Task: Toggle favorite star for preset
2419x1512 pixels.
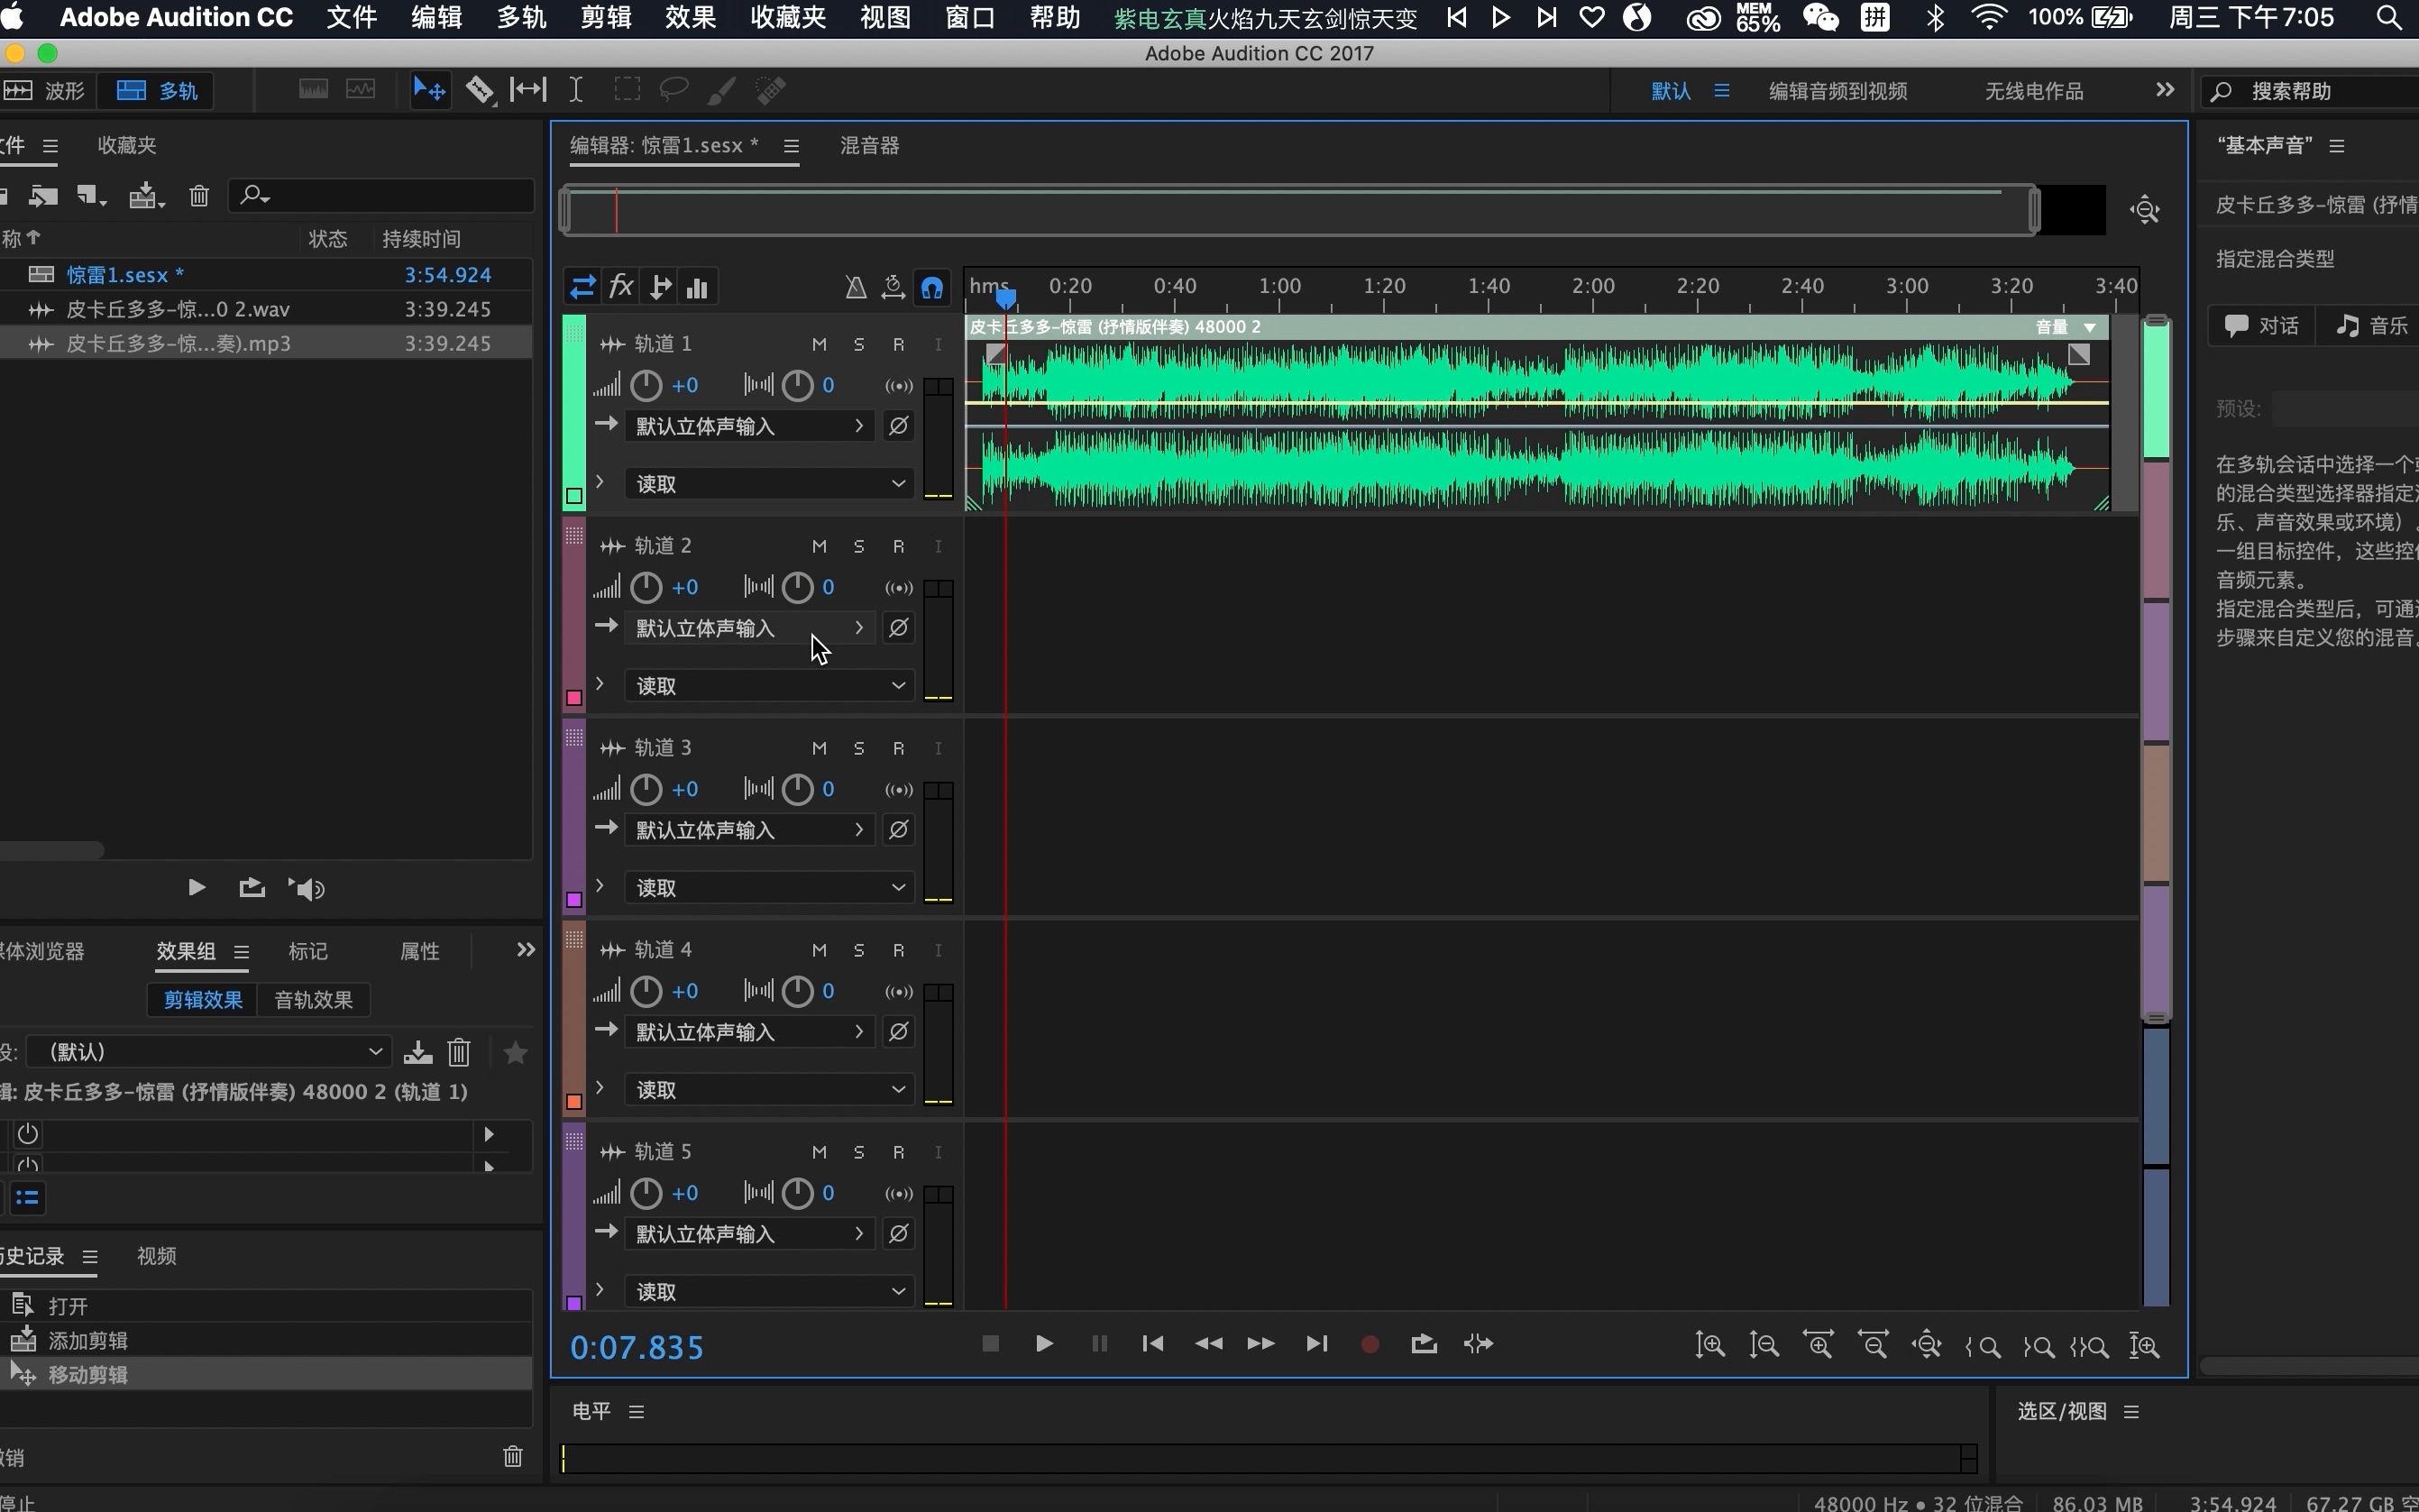Action: pos(515,1052)
